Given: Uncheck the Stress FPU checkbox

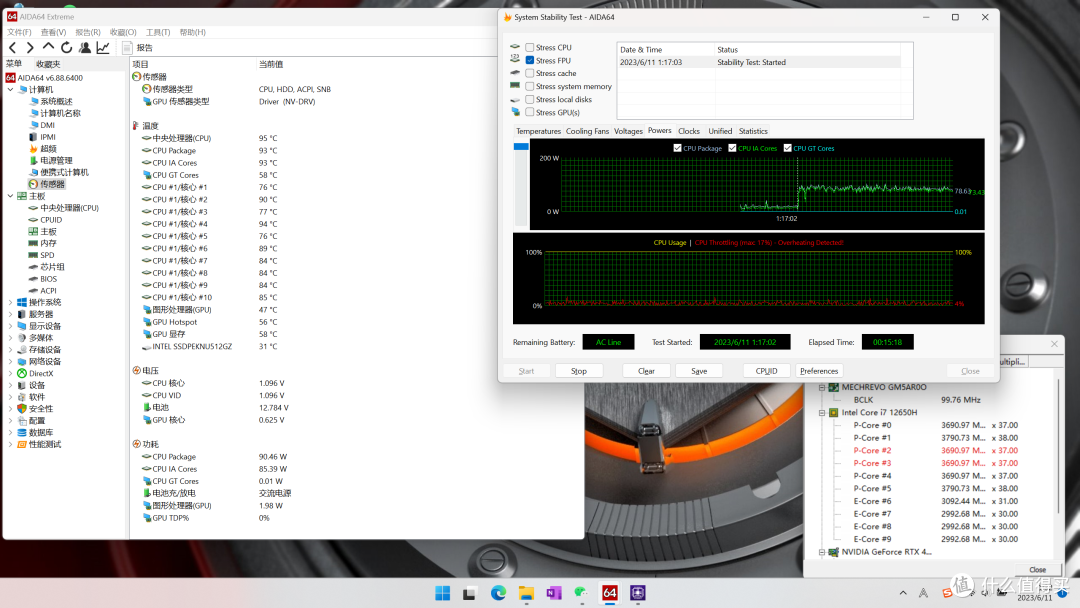Looking at the screenshot, I should coord(530,61).
